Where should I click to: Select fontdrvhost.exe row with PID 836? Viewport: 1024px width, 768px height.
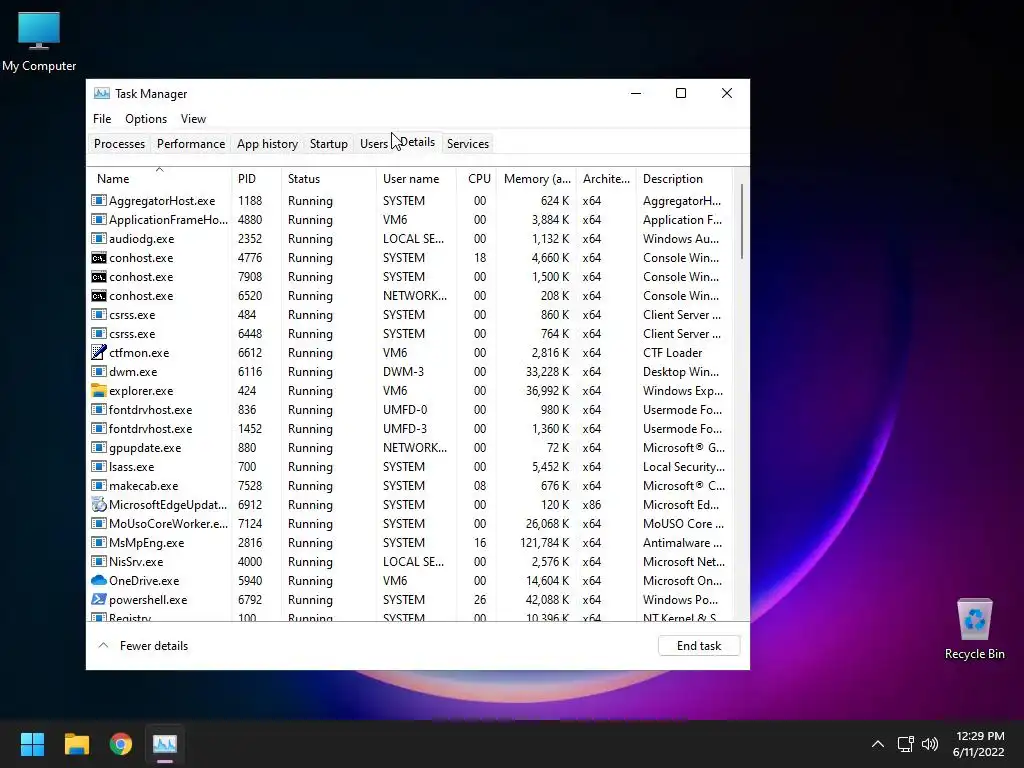point(410,410)
